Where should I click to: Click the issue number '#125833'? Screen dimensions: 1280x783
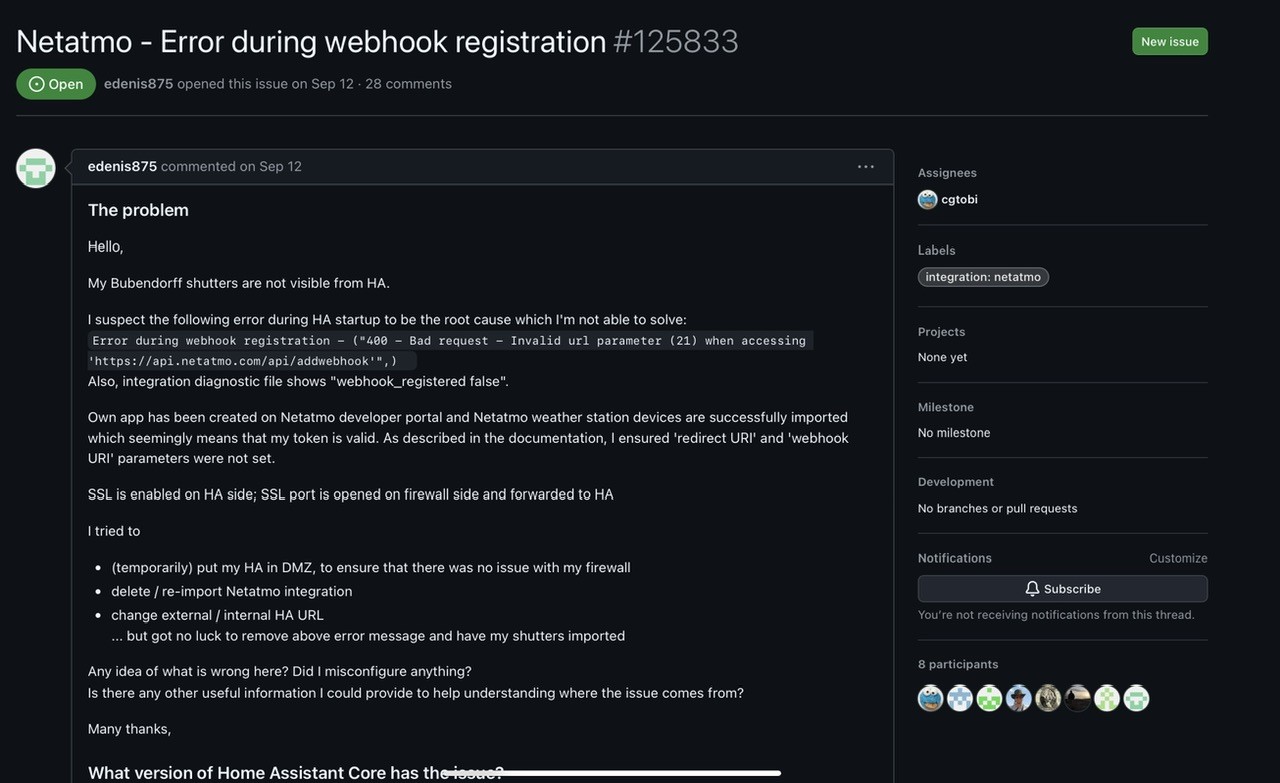pos(676,41)
